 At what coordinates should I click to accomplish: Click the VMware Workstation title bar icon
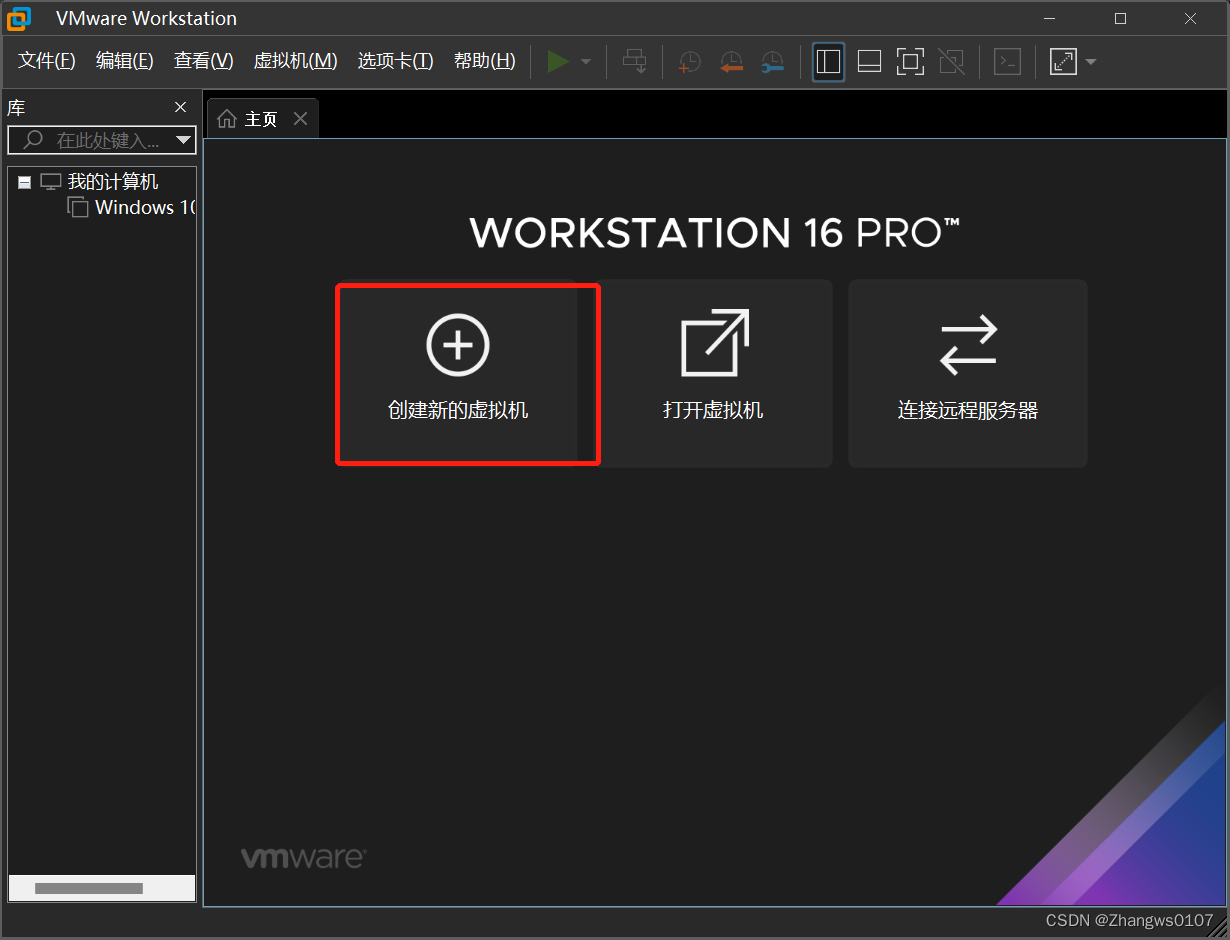pos(20,18)
